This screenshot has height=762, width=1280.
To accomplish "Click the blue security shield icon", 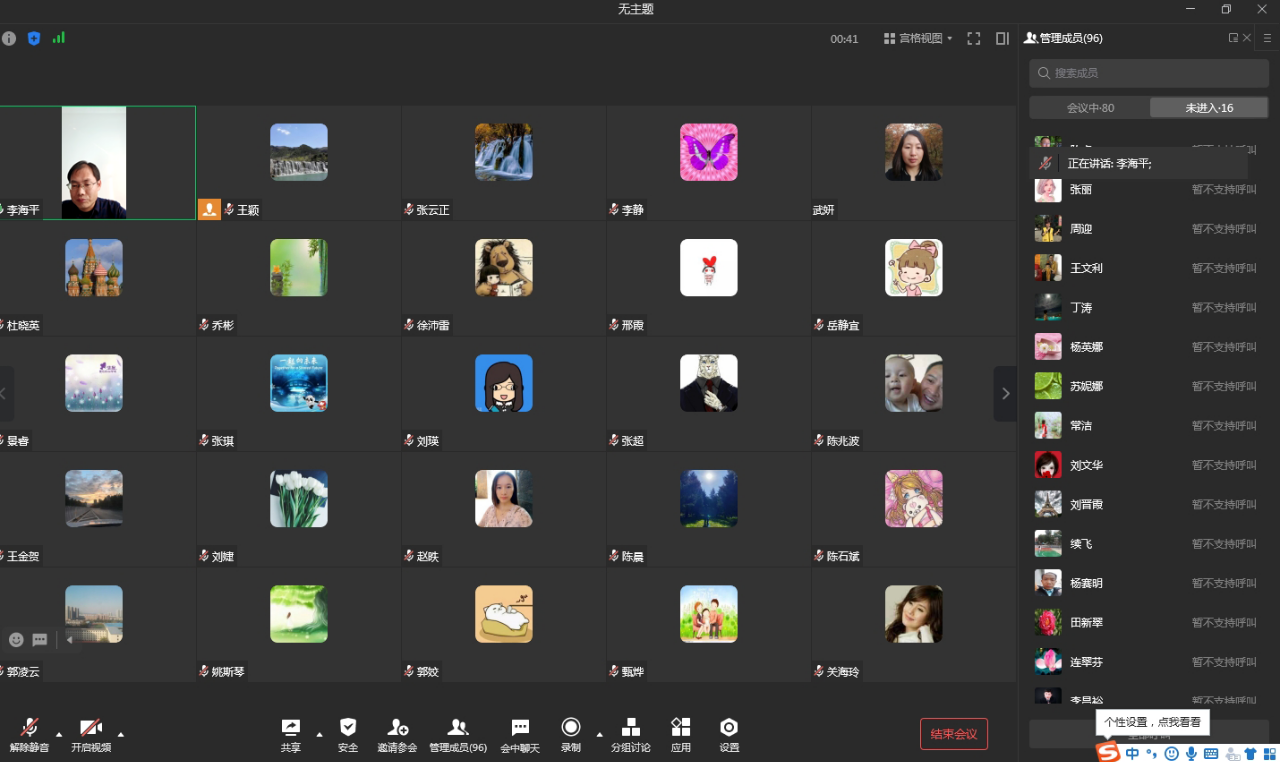I will pyautogui.click(x=34, y=38).
